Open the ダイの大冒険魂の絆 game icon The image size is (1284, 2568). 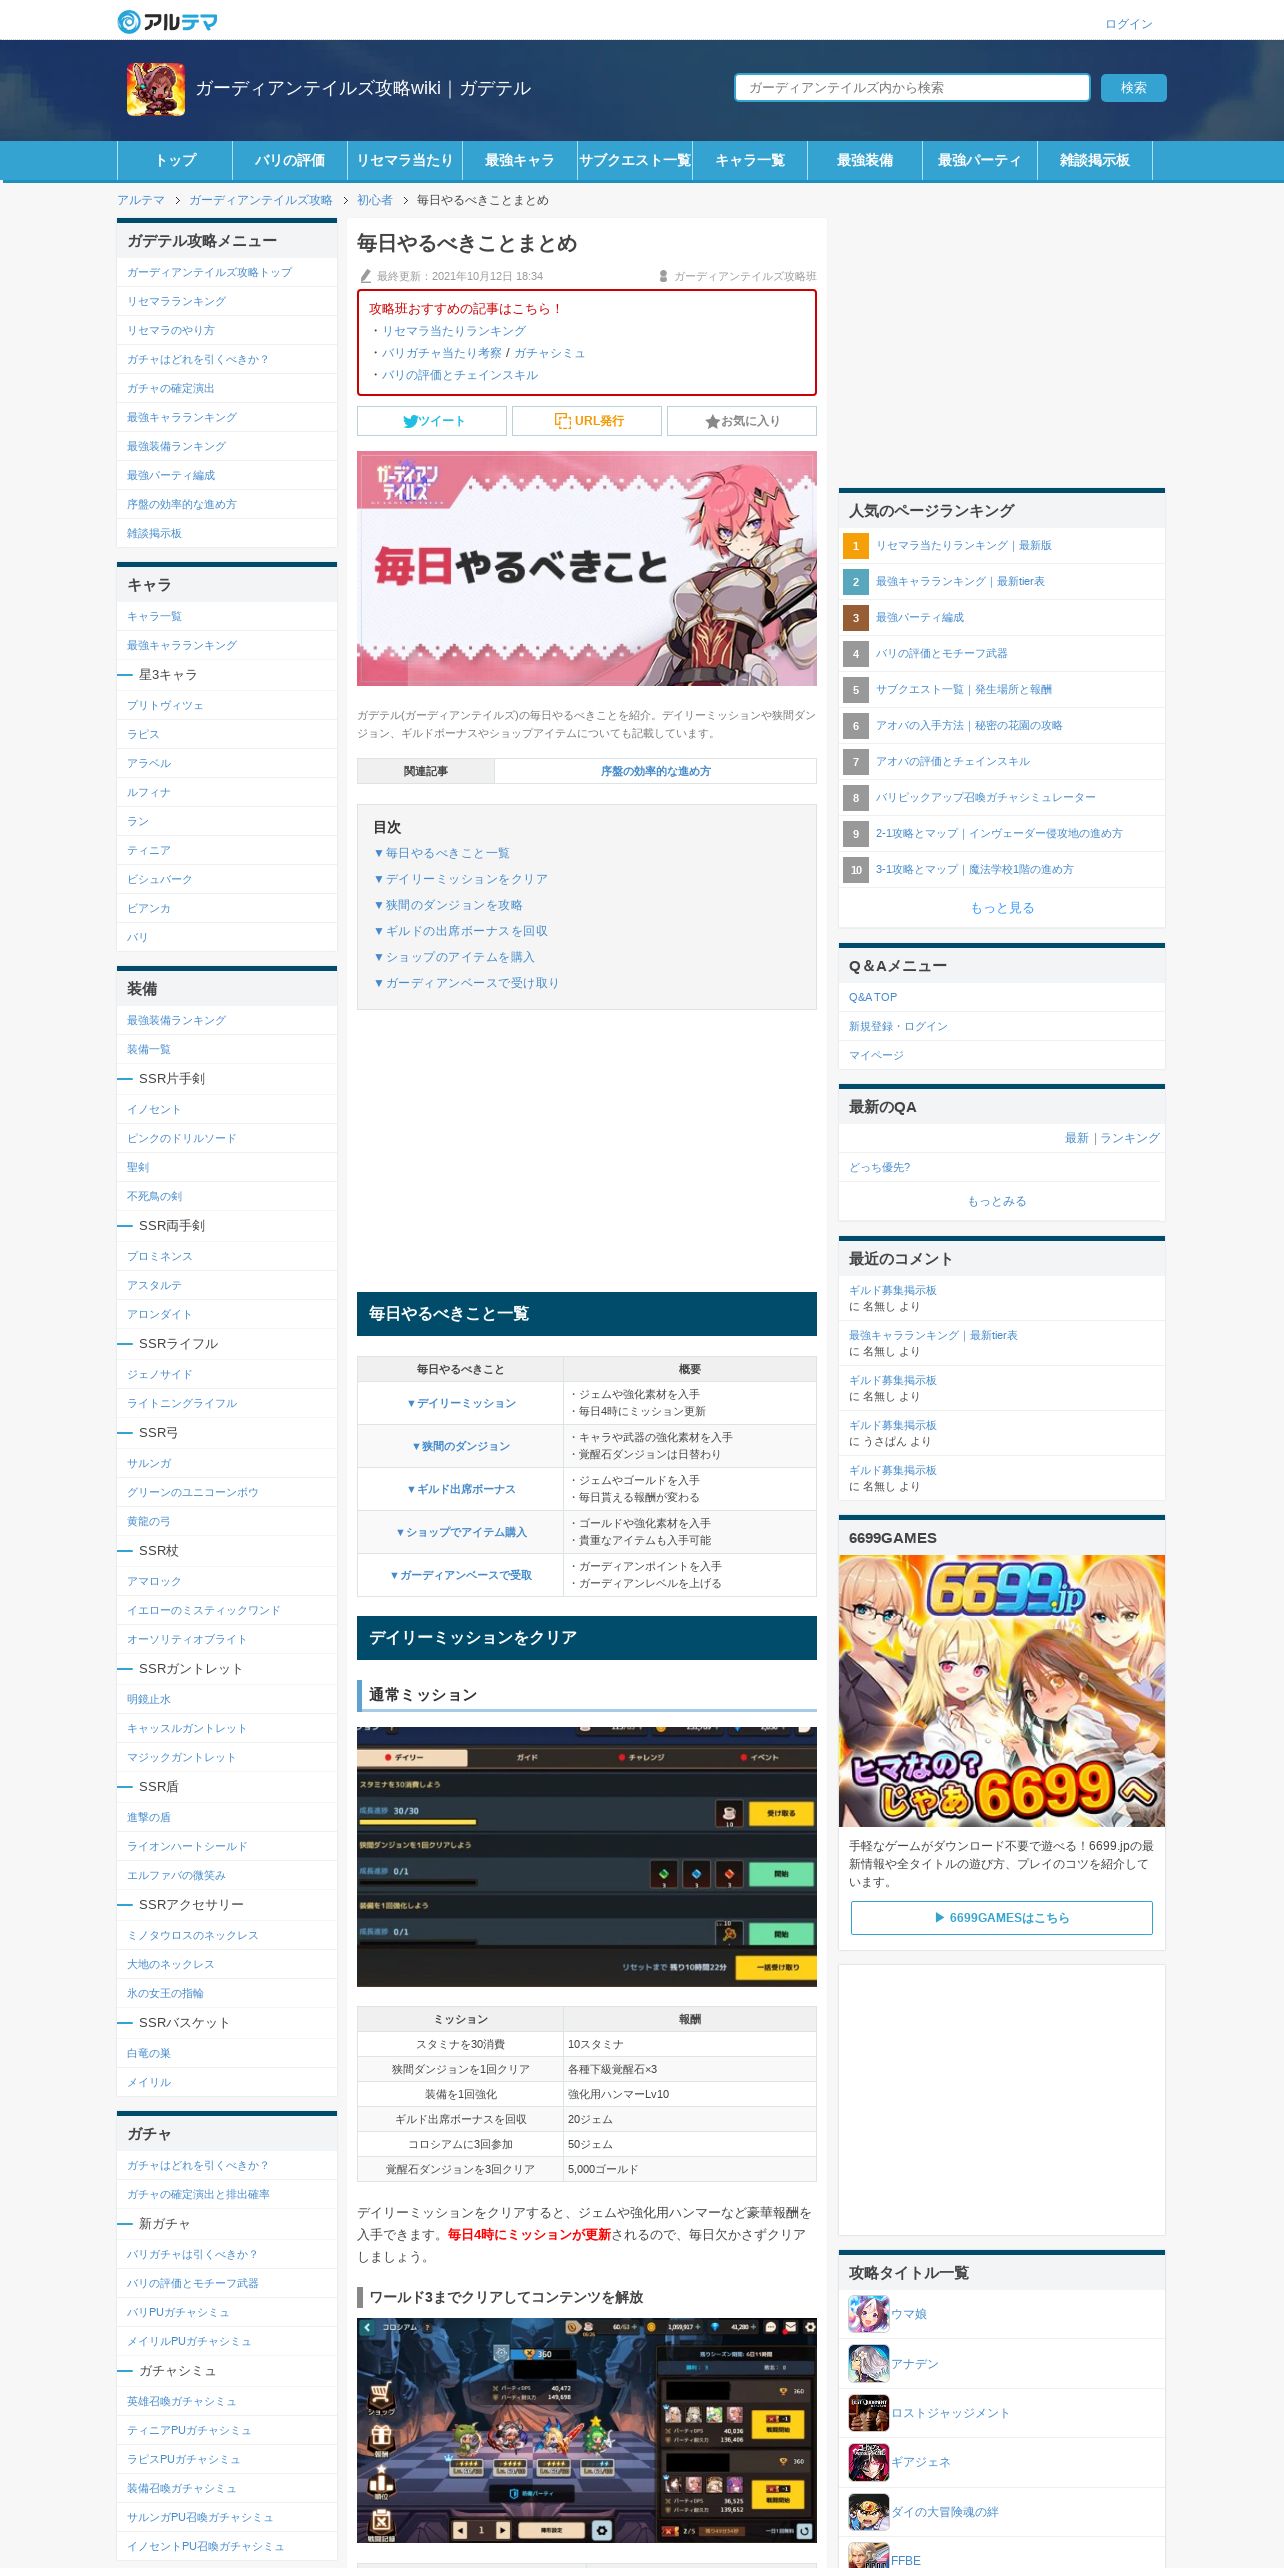(x=868, y=2512)
